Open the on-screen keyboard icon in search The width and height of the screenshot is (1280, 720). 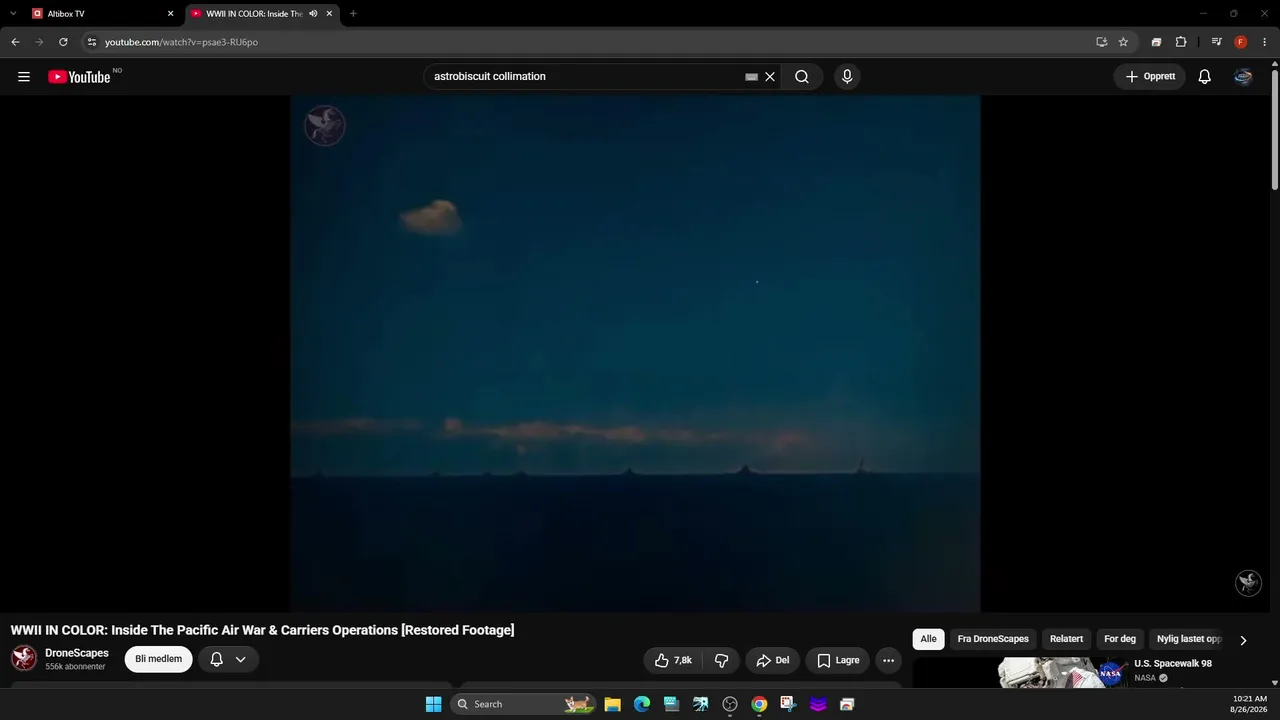click(751, 77)
